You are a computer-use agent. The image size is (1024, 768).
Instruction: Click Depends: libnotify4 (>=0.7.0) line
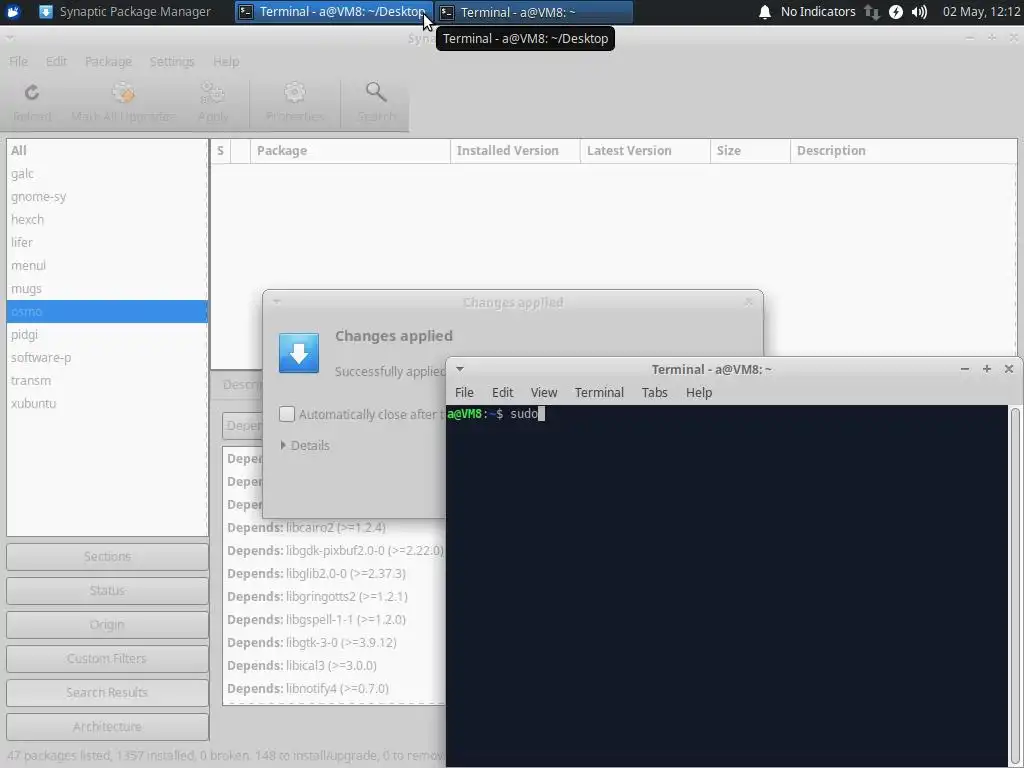click(308, 689)
